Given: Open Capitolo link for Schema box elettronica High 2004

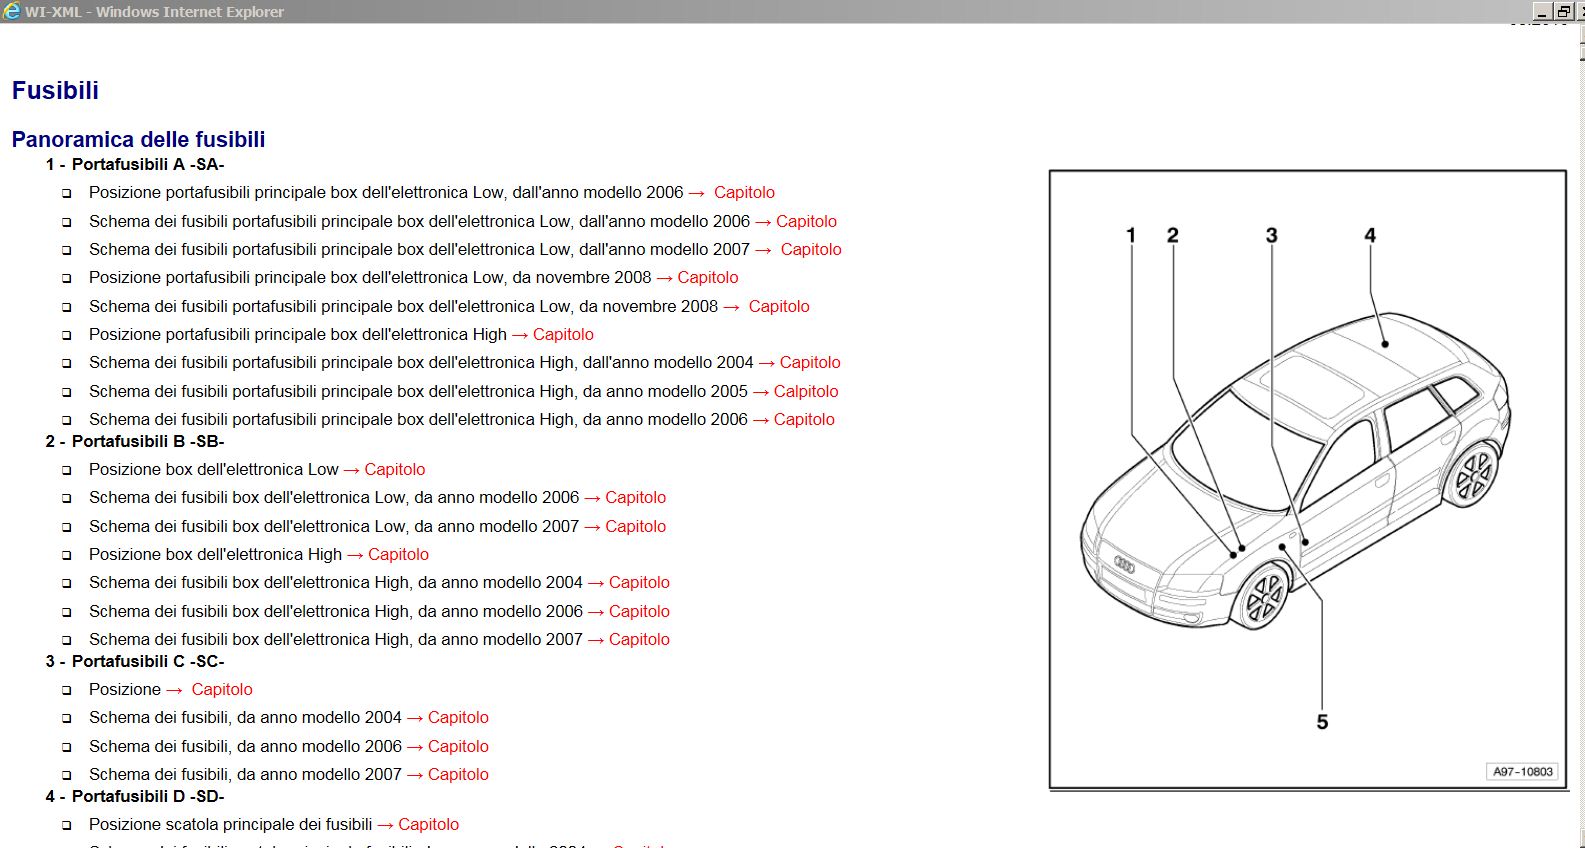Looking at the screenshot, I should [639, 582].
